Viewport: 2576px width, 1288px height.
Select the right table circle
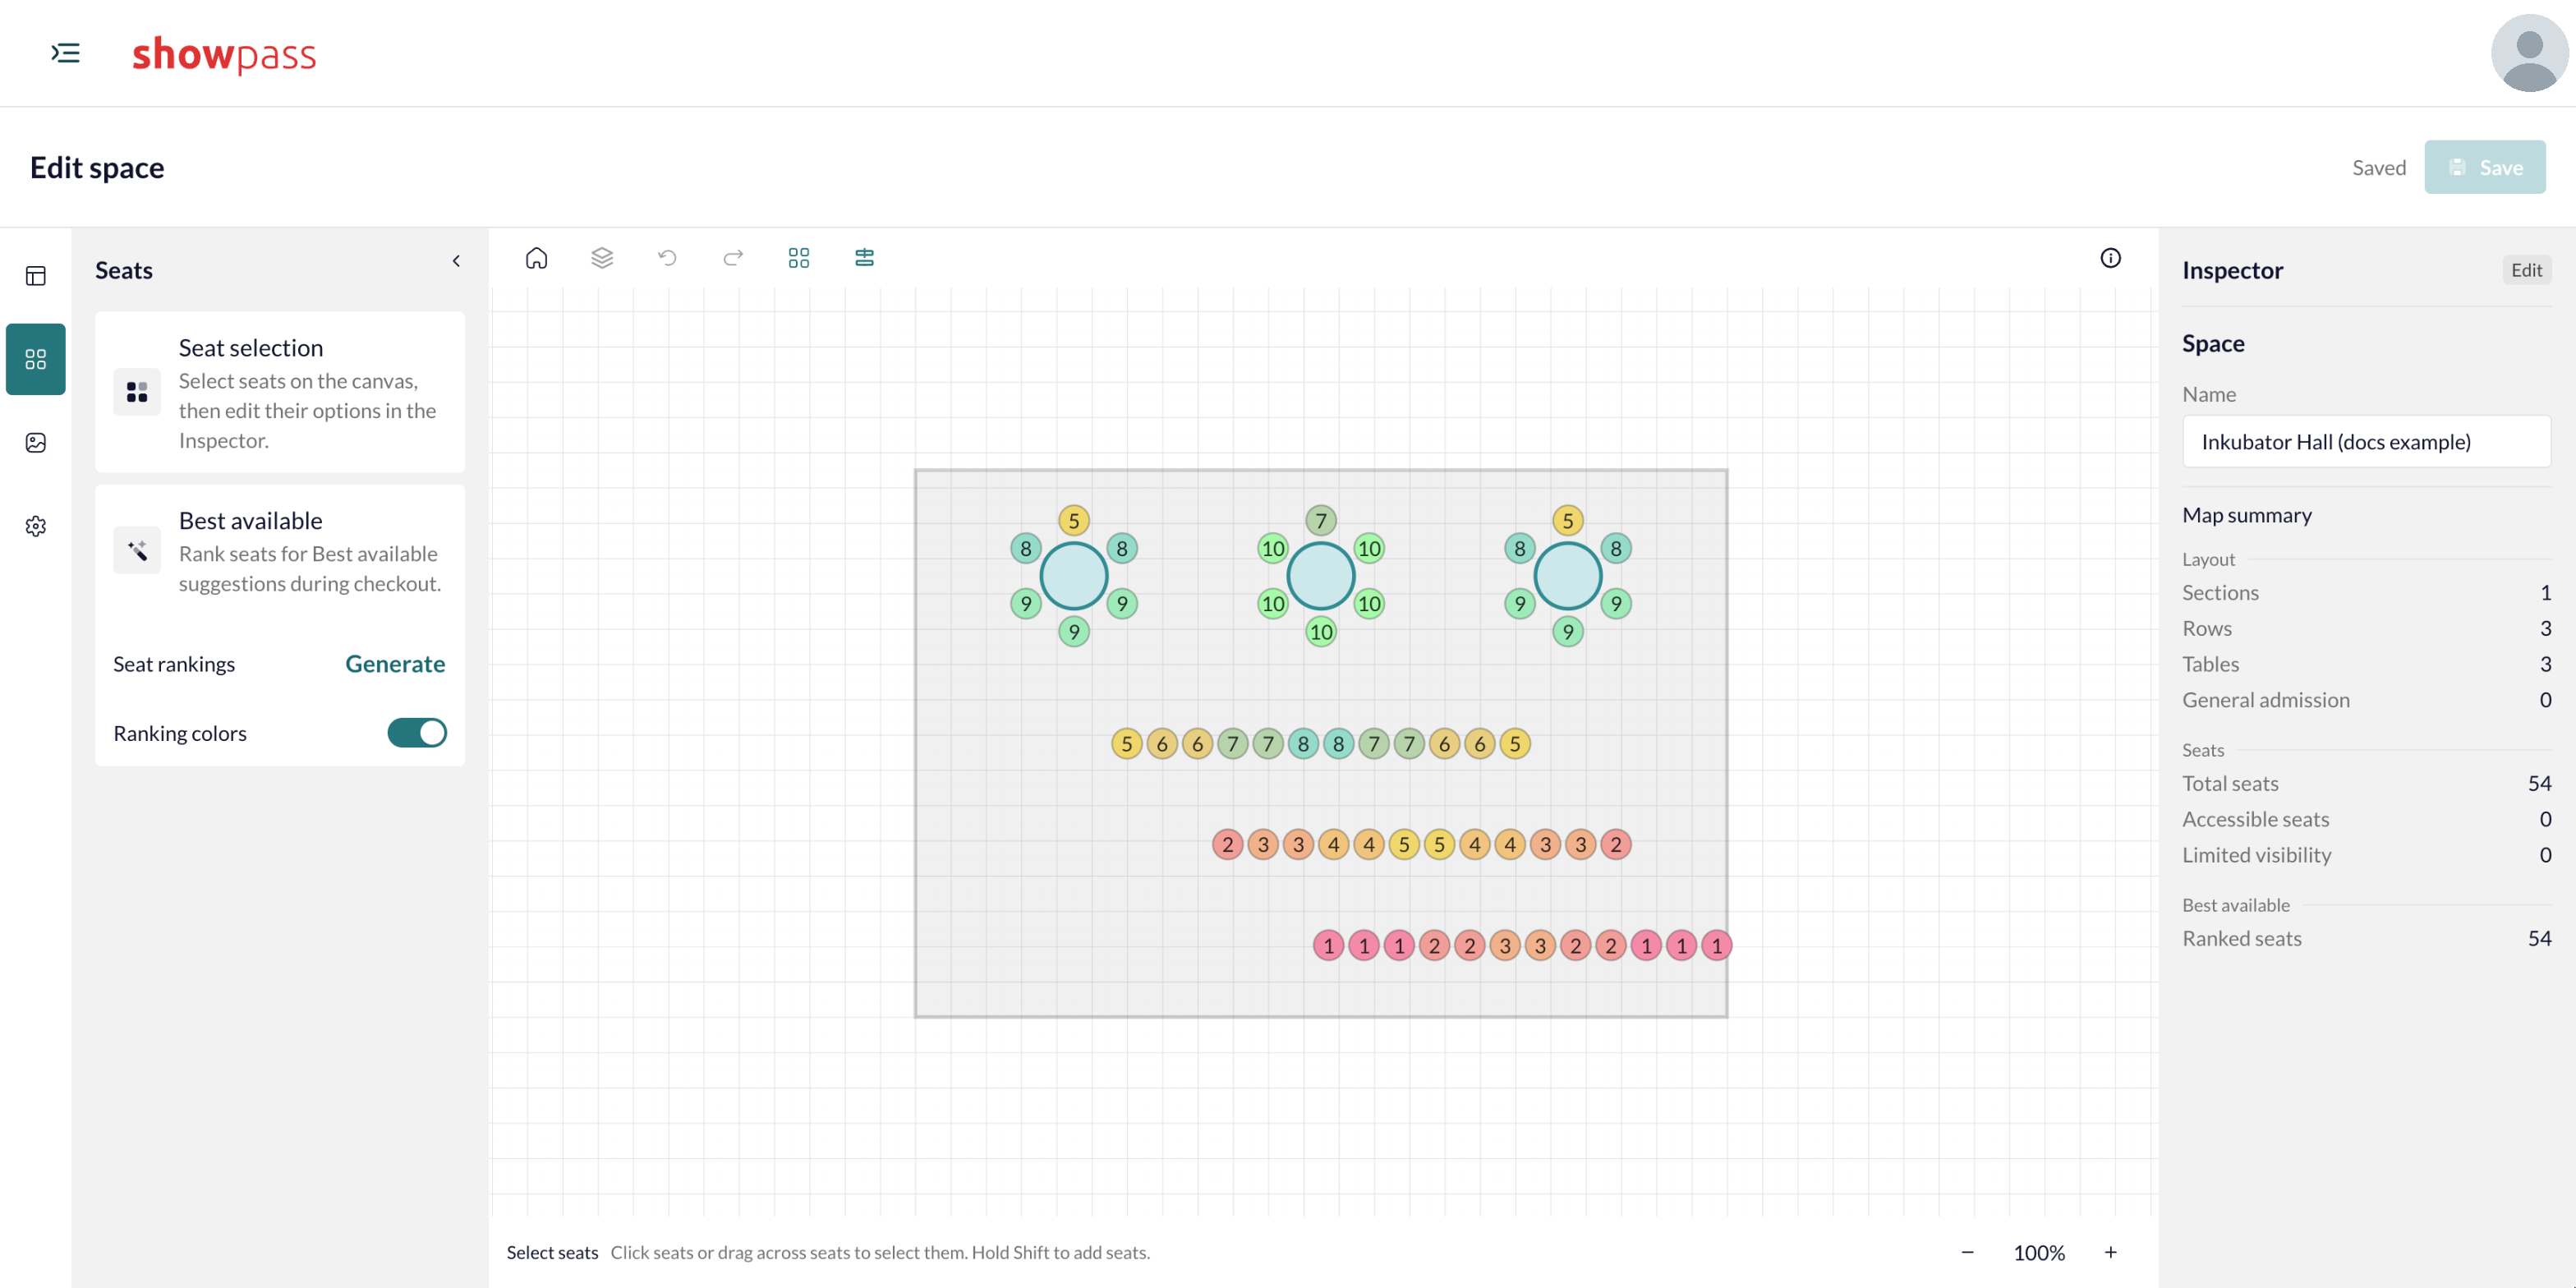[x=1567, y=576]
